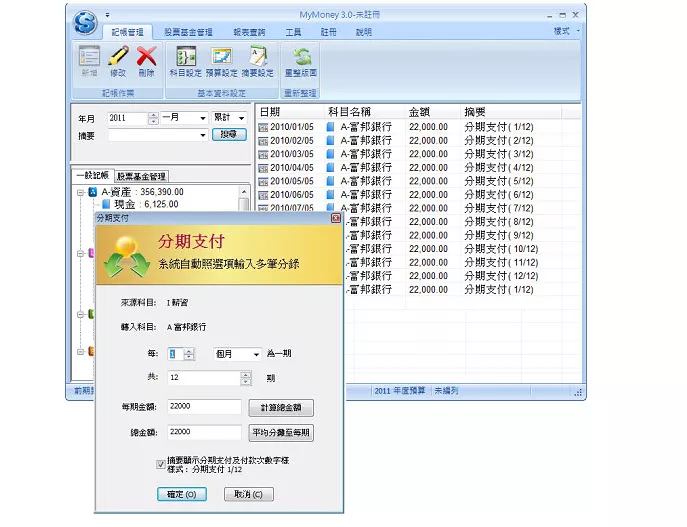Viewport: 687px width, 527px height.
Task: Toggle the 摘要顯示分期支付 checkbox
Action: 161,464
